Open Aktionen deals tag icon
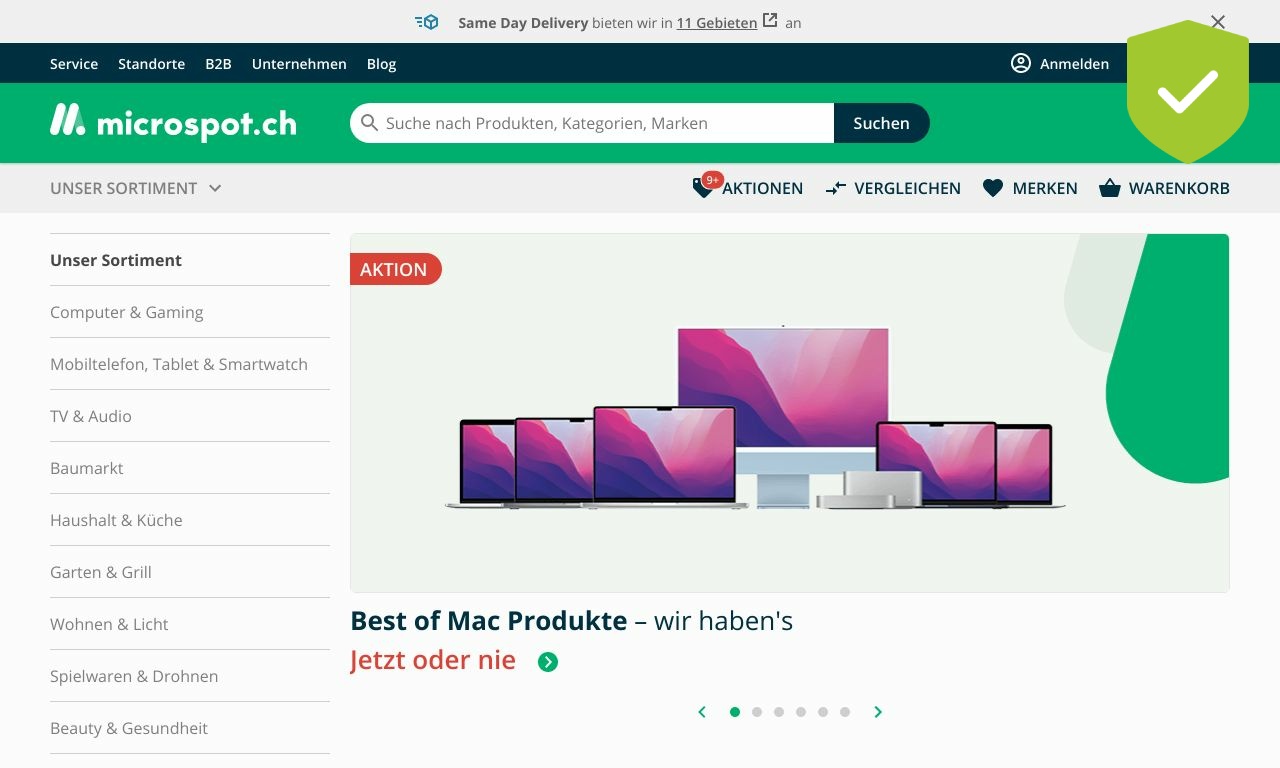Image resolution: width=1280 pixels, height=768 pixels. click(704, 188)
